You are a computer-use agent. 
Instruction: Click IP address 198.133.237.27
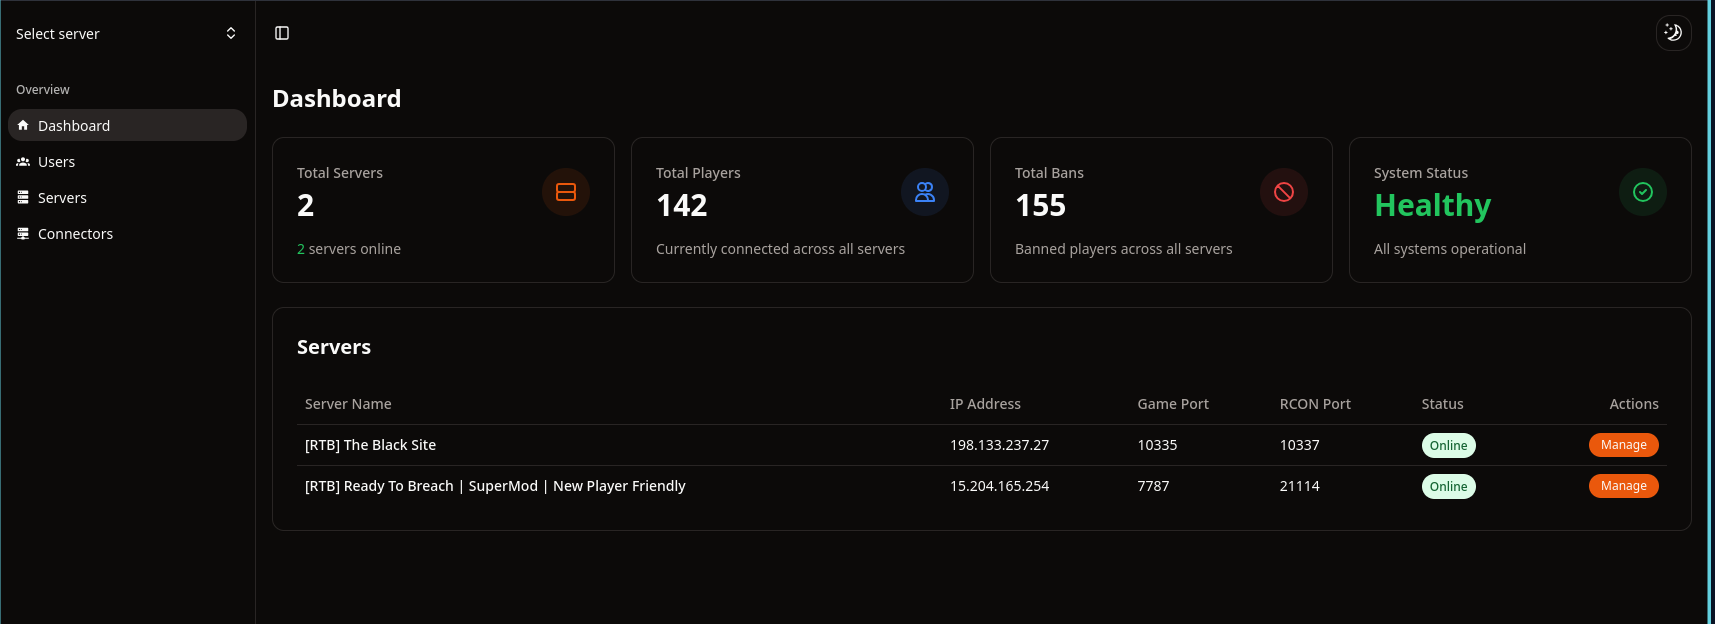coord(999,445)
